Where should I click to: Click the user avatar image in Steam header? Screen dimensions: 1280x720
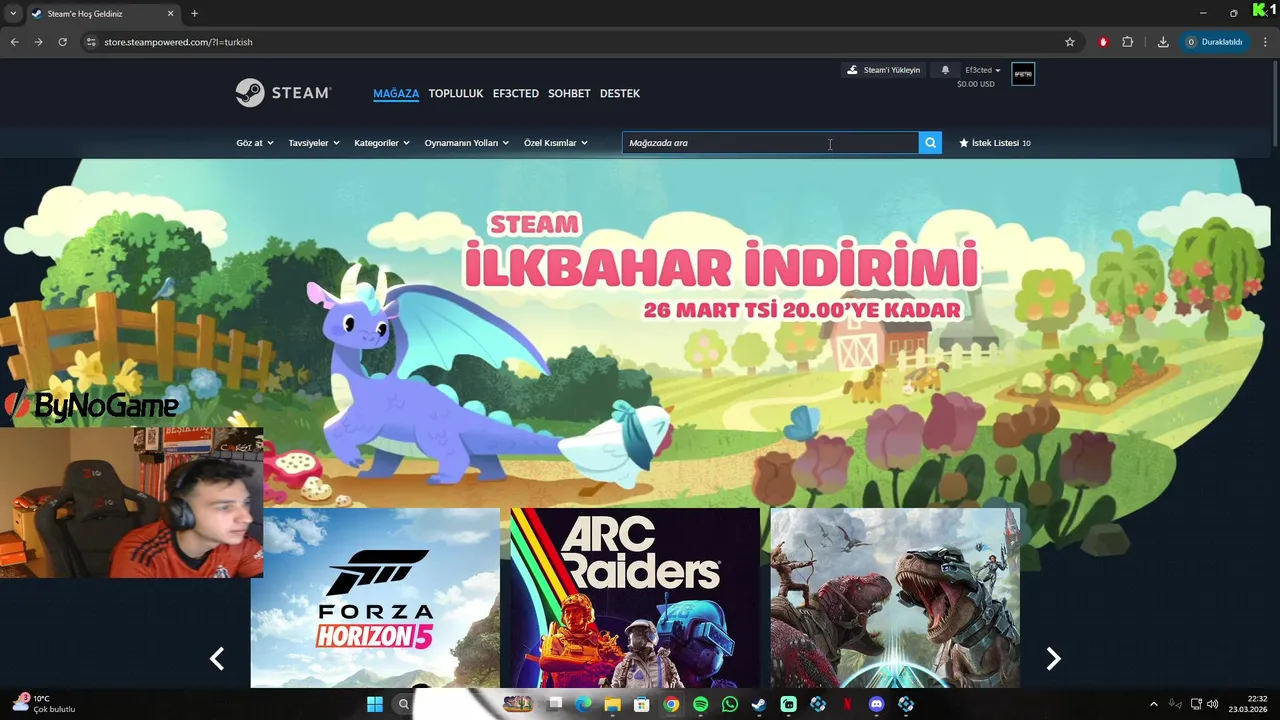[1023, 74]
